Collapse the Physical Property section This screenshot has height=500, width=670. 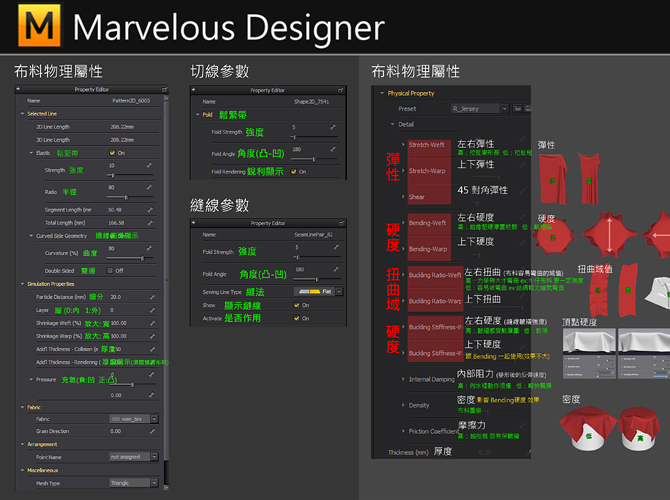382,93
